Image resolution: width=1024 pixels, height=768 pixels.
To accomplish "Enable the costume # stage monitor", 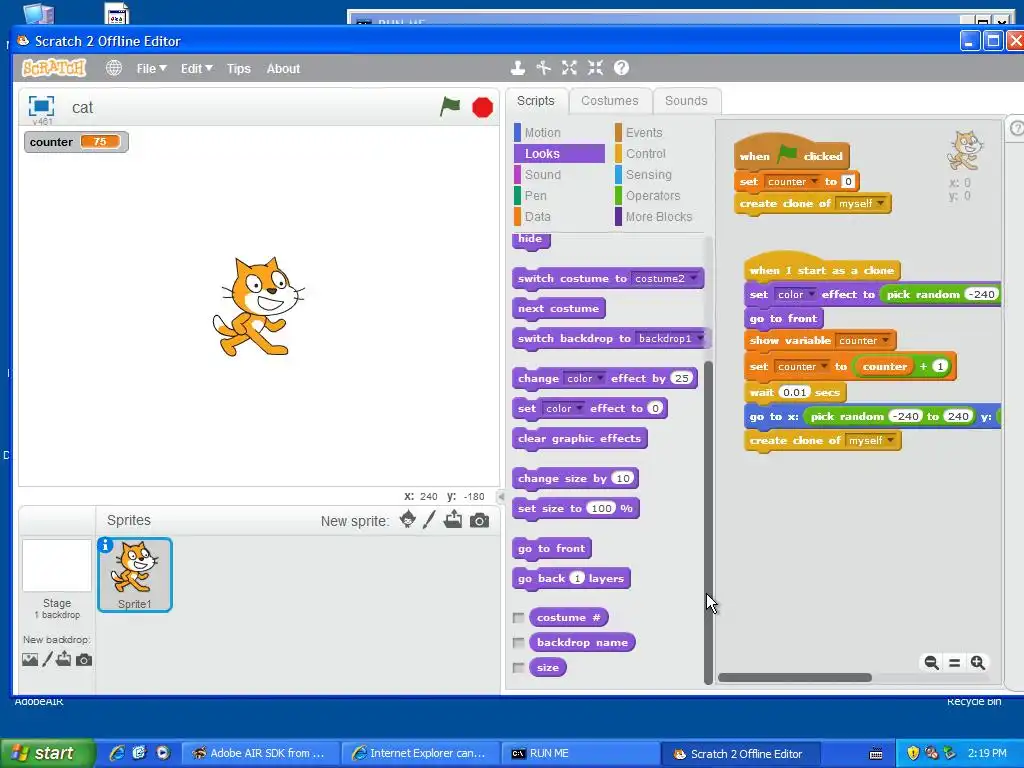I will 519,618.
